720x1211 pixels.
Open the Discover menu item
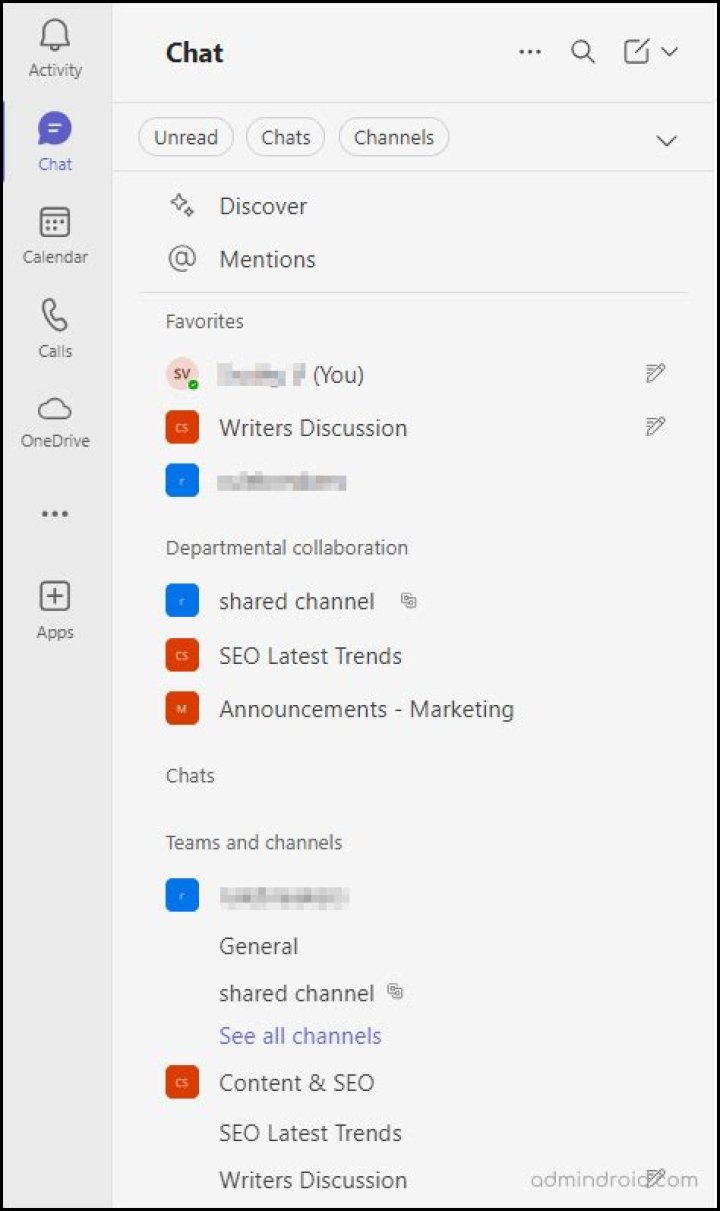click(x=263, y=206)
